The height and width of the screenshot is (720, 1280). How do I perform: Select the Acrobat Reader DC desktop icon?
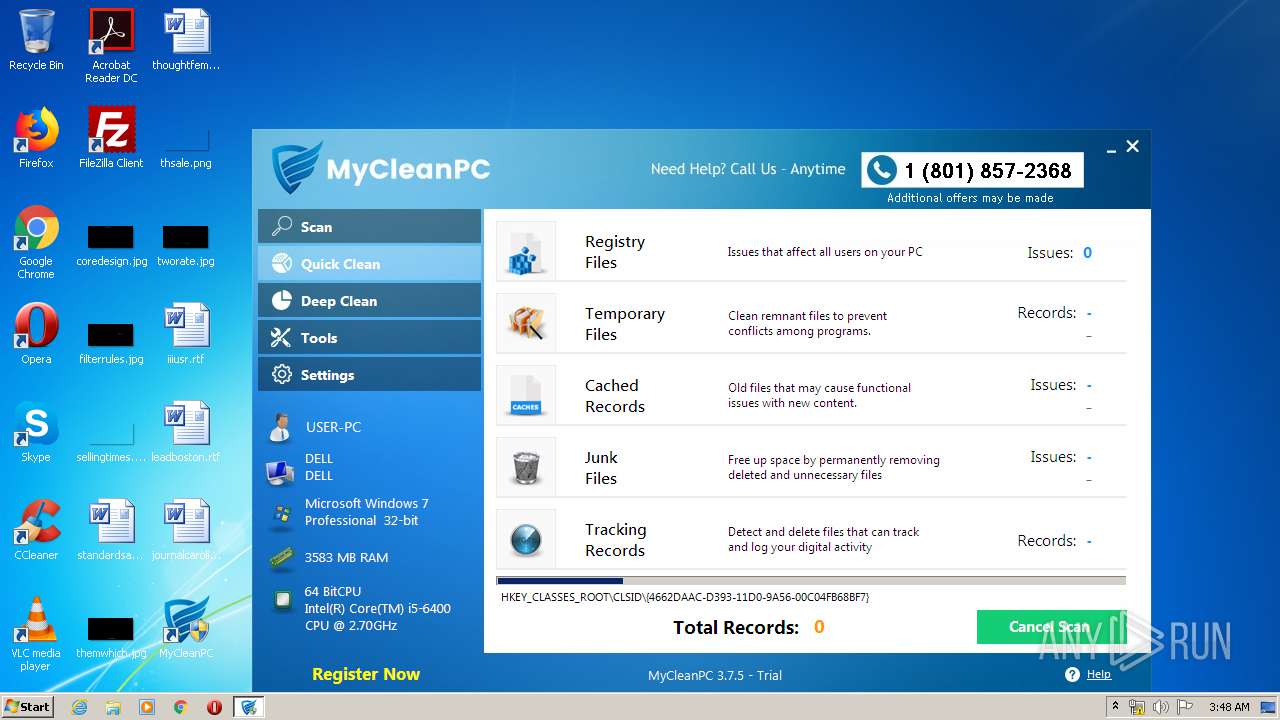coord(111,46)
